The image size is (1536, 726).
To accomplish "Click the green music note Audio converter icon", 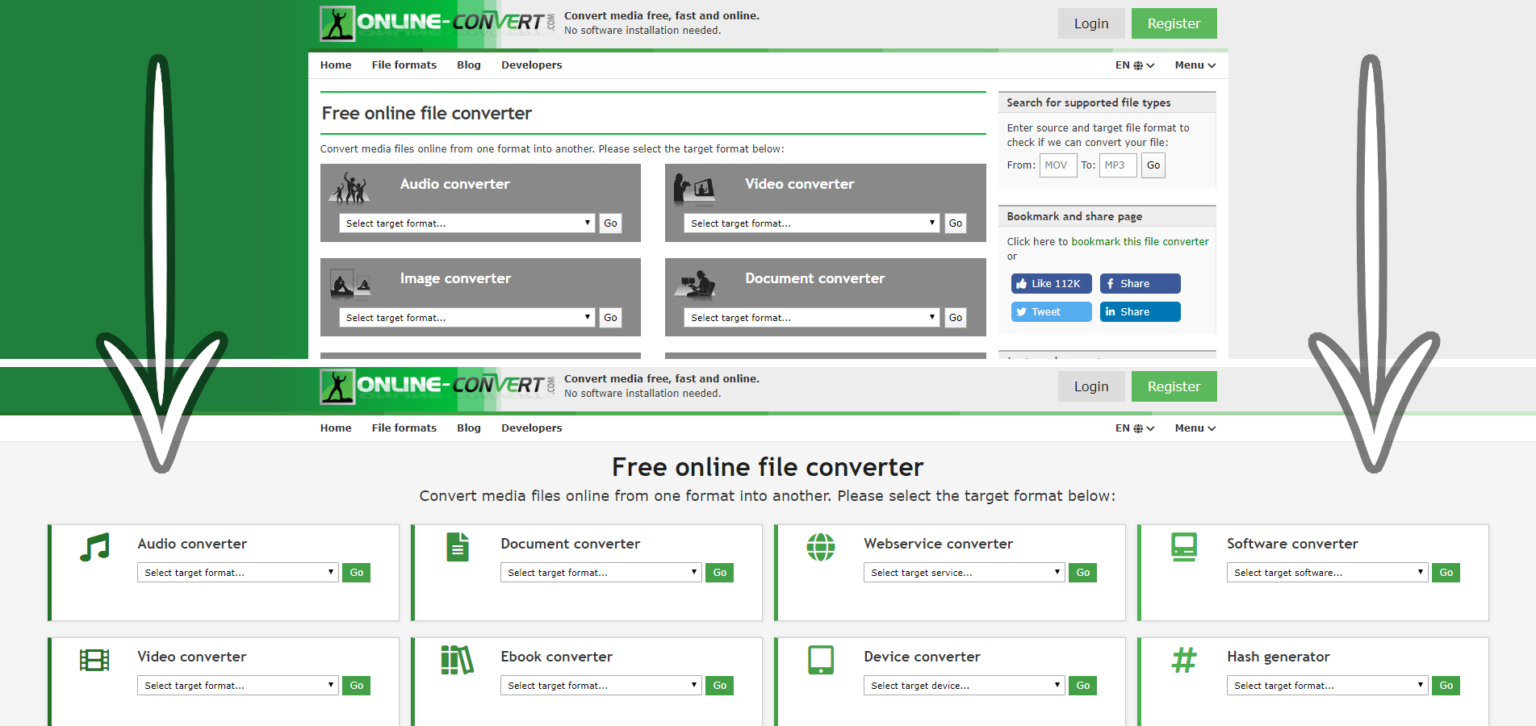I will point(94,547).
